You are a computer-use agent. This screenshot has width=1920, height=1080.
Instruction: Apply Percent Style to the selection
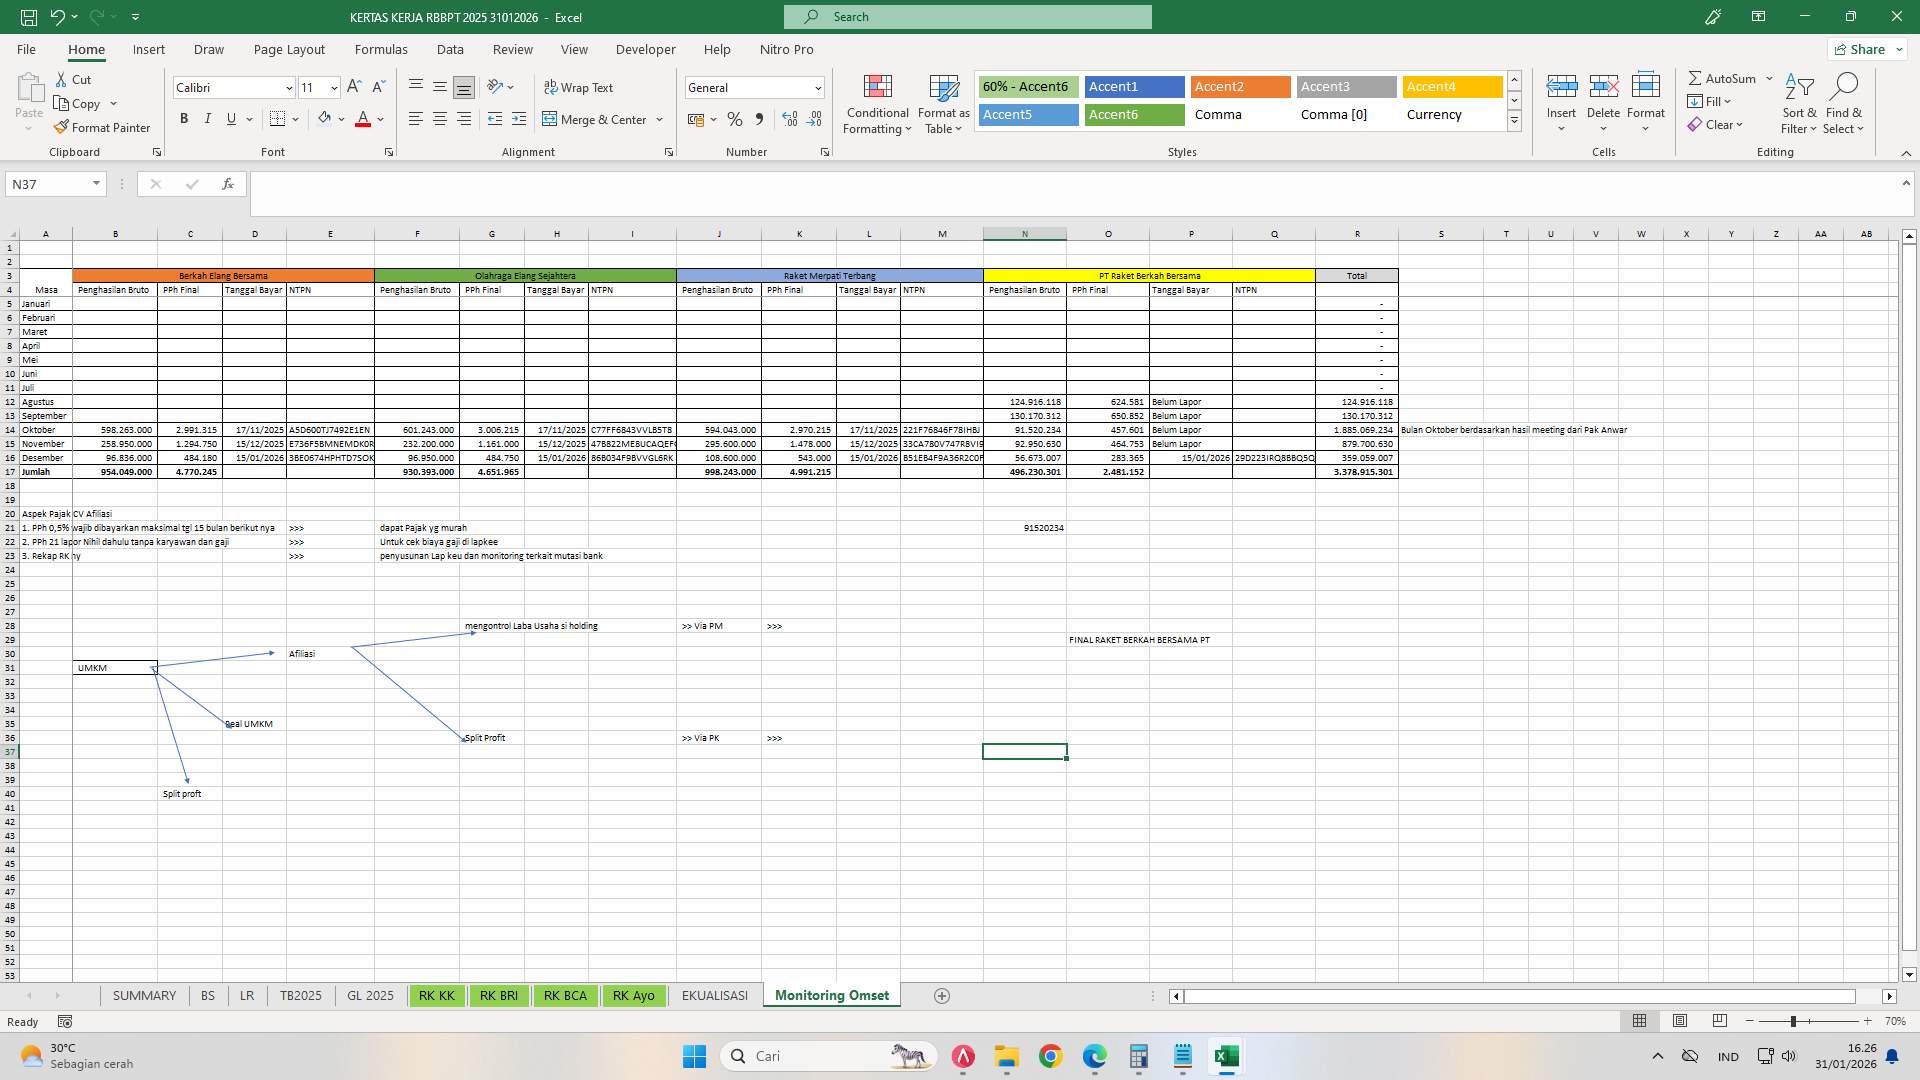(735, 119)
